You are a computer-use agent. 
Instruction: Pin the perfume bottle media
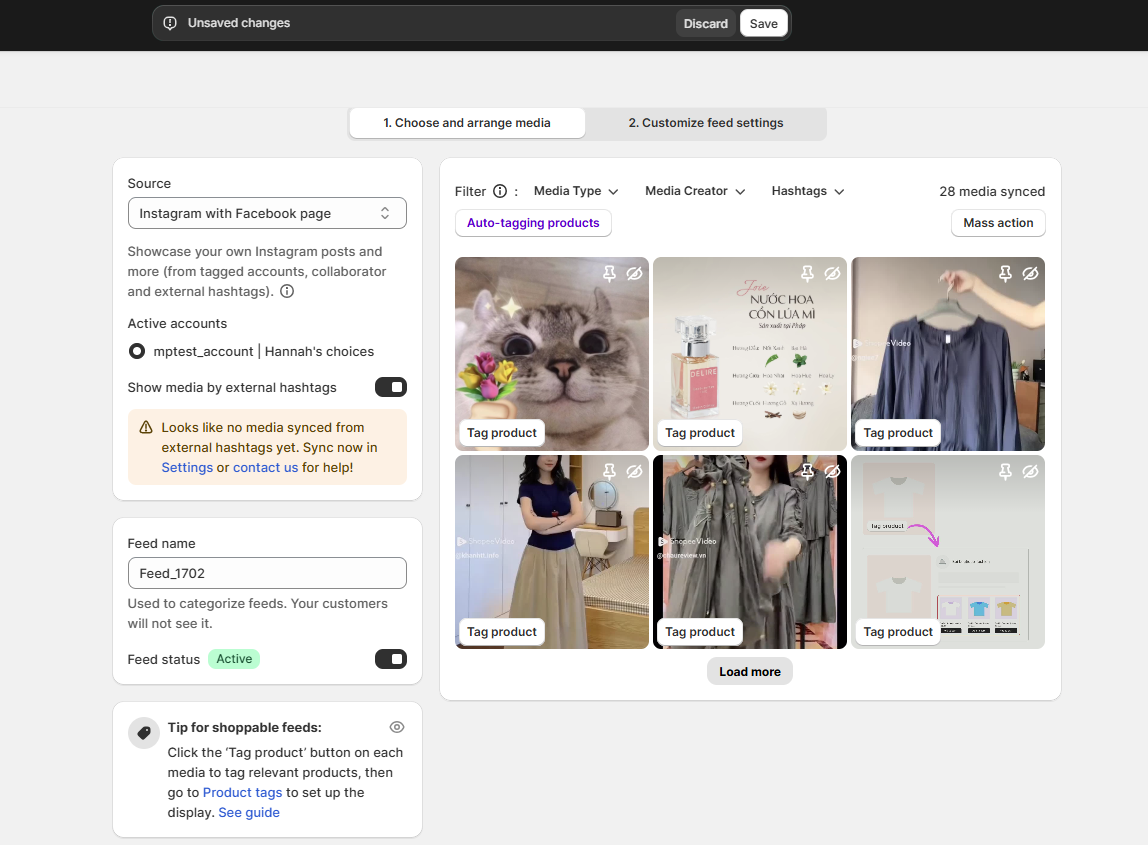tap(808, 273)
